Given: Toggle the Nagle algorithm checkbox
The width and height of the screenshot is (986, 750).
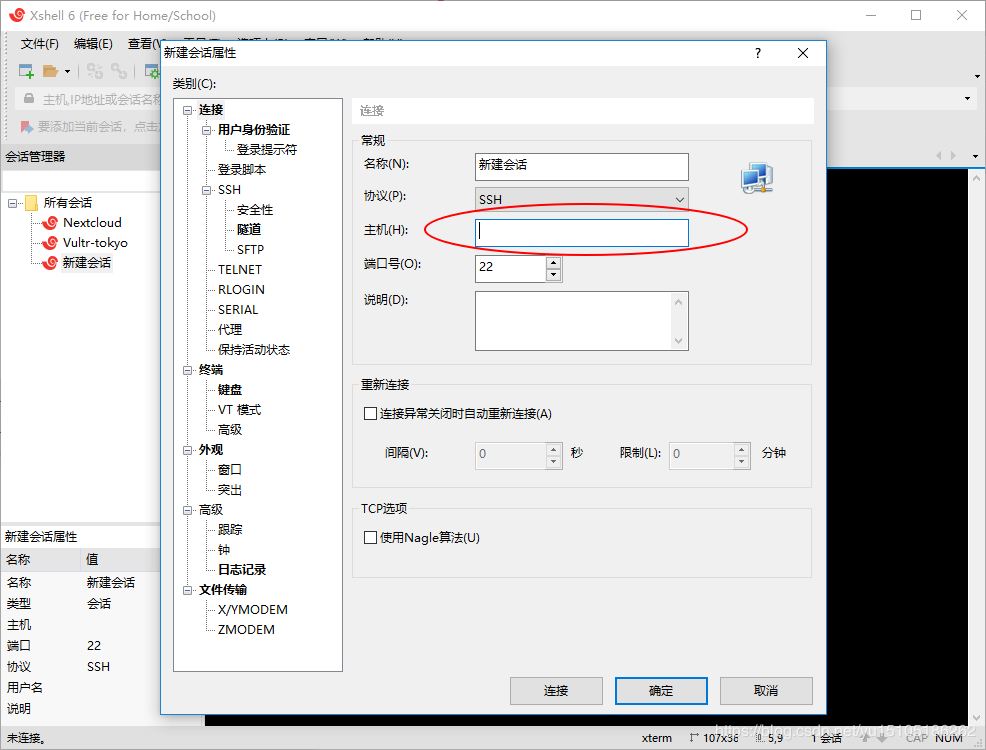Looking at the screenshot, I should click(x=370, y=537).
